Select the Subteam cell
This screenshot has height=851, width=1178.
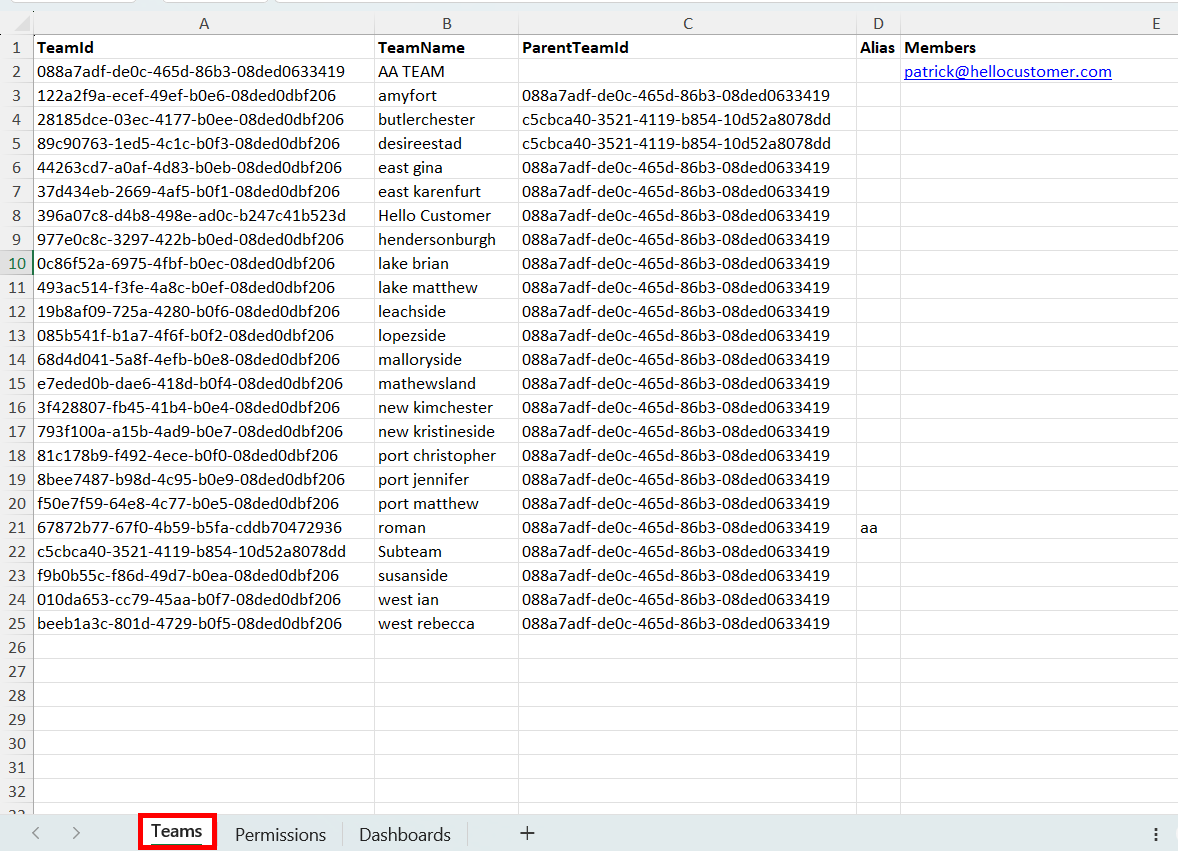click(446, 551)
